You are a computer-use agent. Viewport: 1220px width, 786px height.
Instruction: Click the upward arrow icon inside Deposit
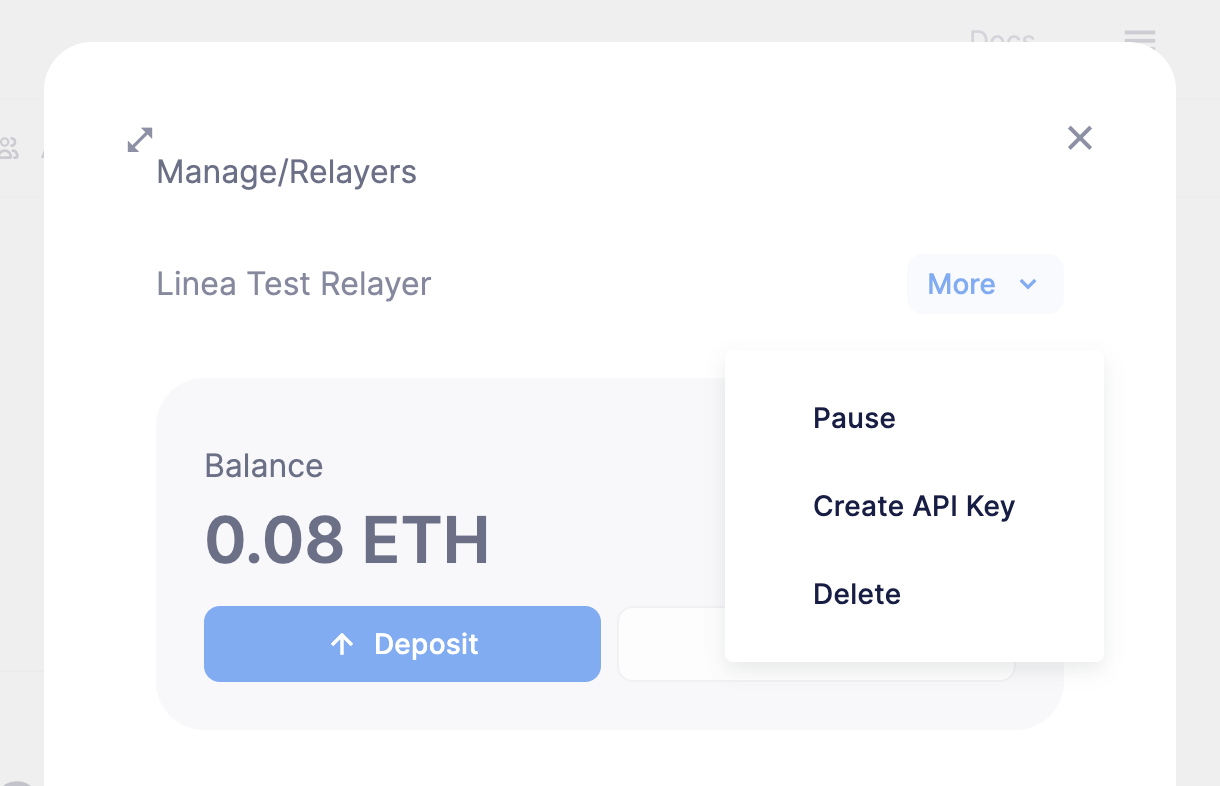(x=343, y=644)
